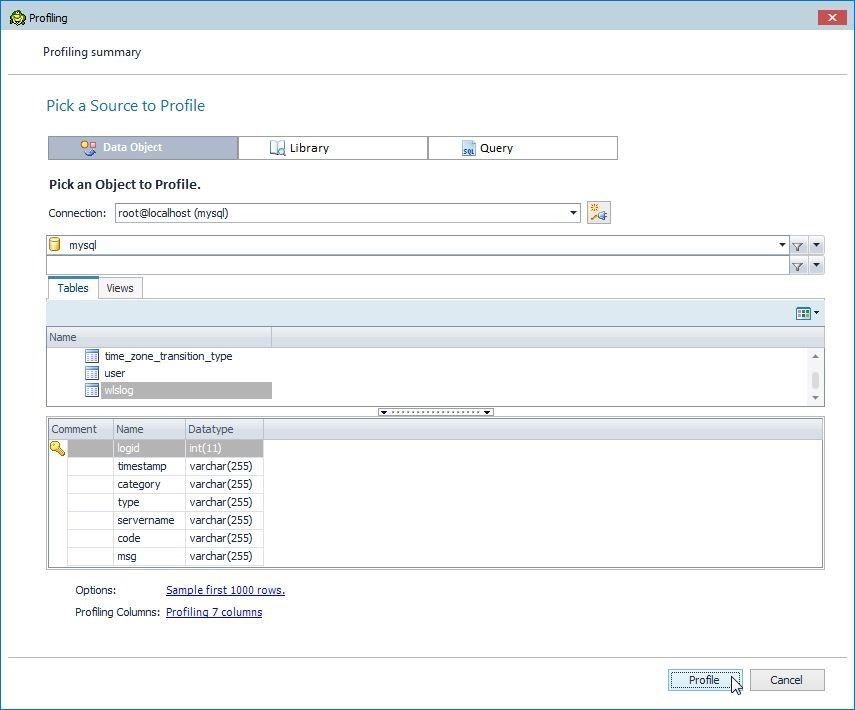Screen dimensions: 855x710
Task: Click the object name search field
Action: click(x=418, y=266)
